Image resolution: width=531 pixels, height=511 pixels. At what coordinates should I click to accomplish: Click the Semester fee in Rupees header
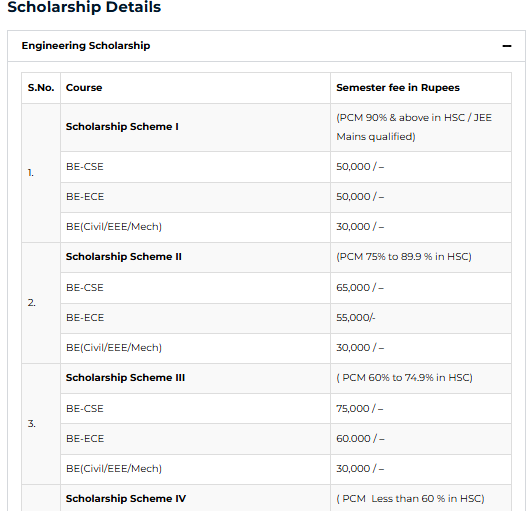click(x=398, y=88)
